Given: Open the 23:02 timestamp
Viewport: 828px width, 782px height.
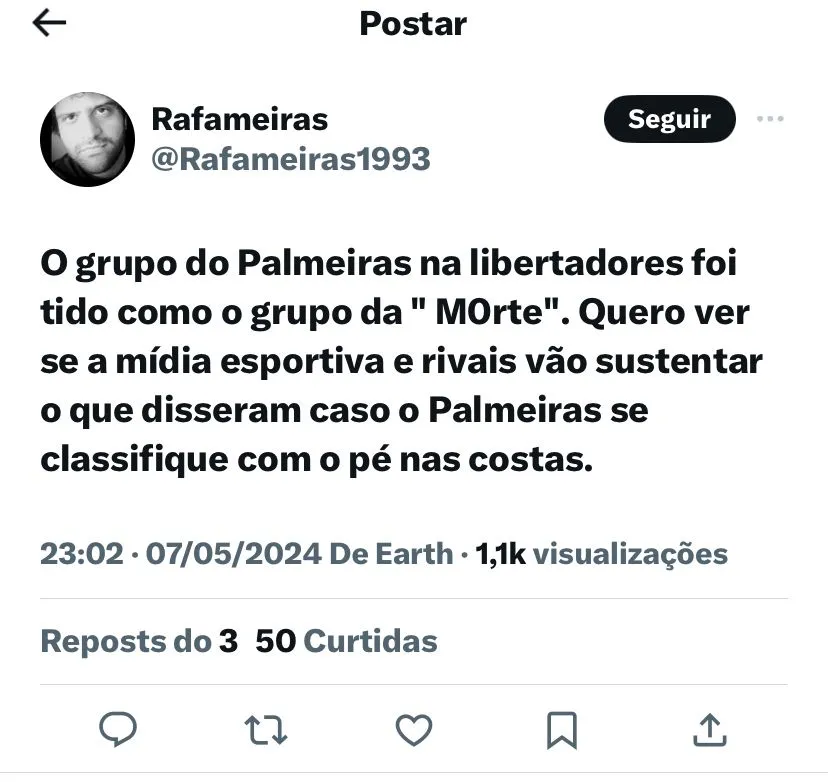Looking at the screenshot, I should point(82,554).
